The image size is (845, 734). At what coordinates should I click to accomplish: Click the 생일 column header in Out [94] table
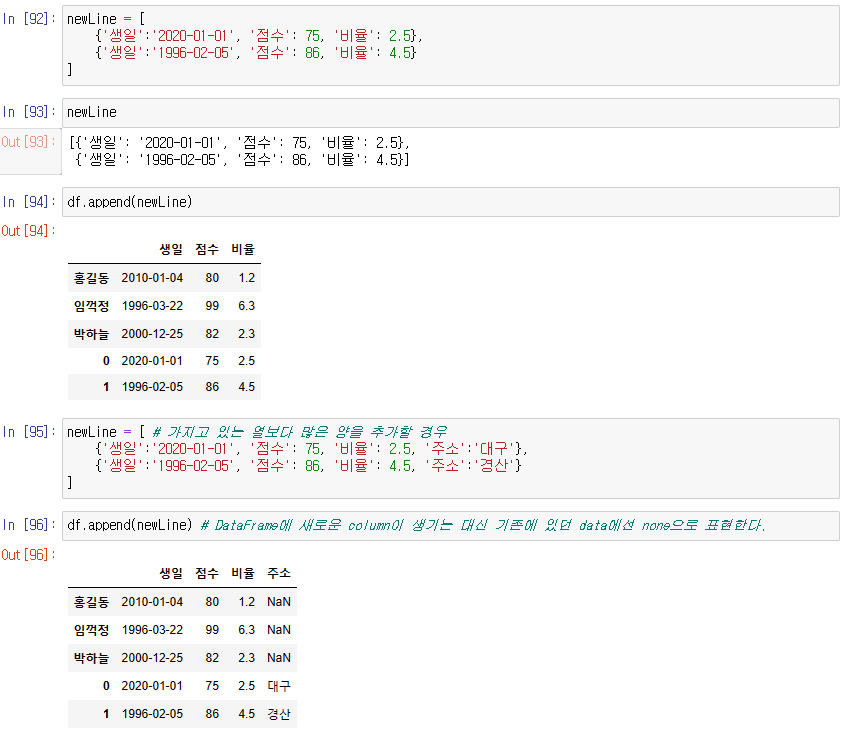171,250
